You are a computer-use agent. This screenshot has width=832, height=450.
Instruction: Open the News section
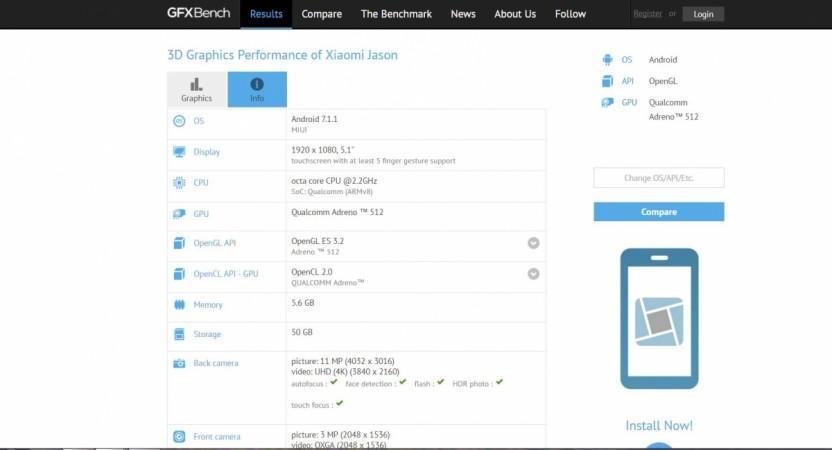[x=463, y=14]
